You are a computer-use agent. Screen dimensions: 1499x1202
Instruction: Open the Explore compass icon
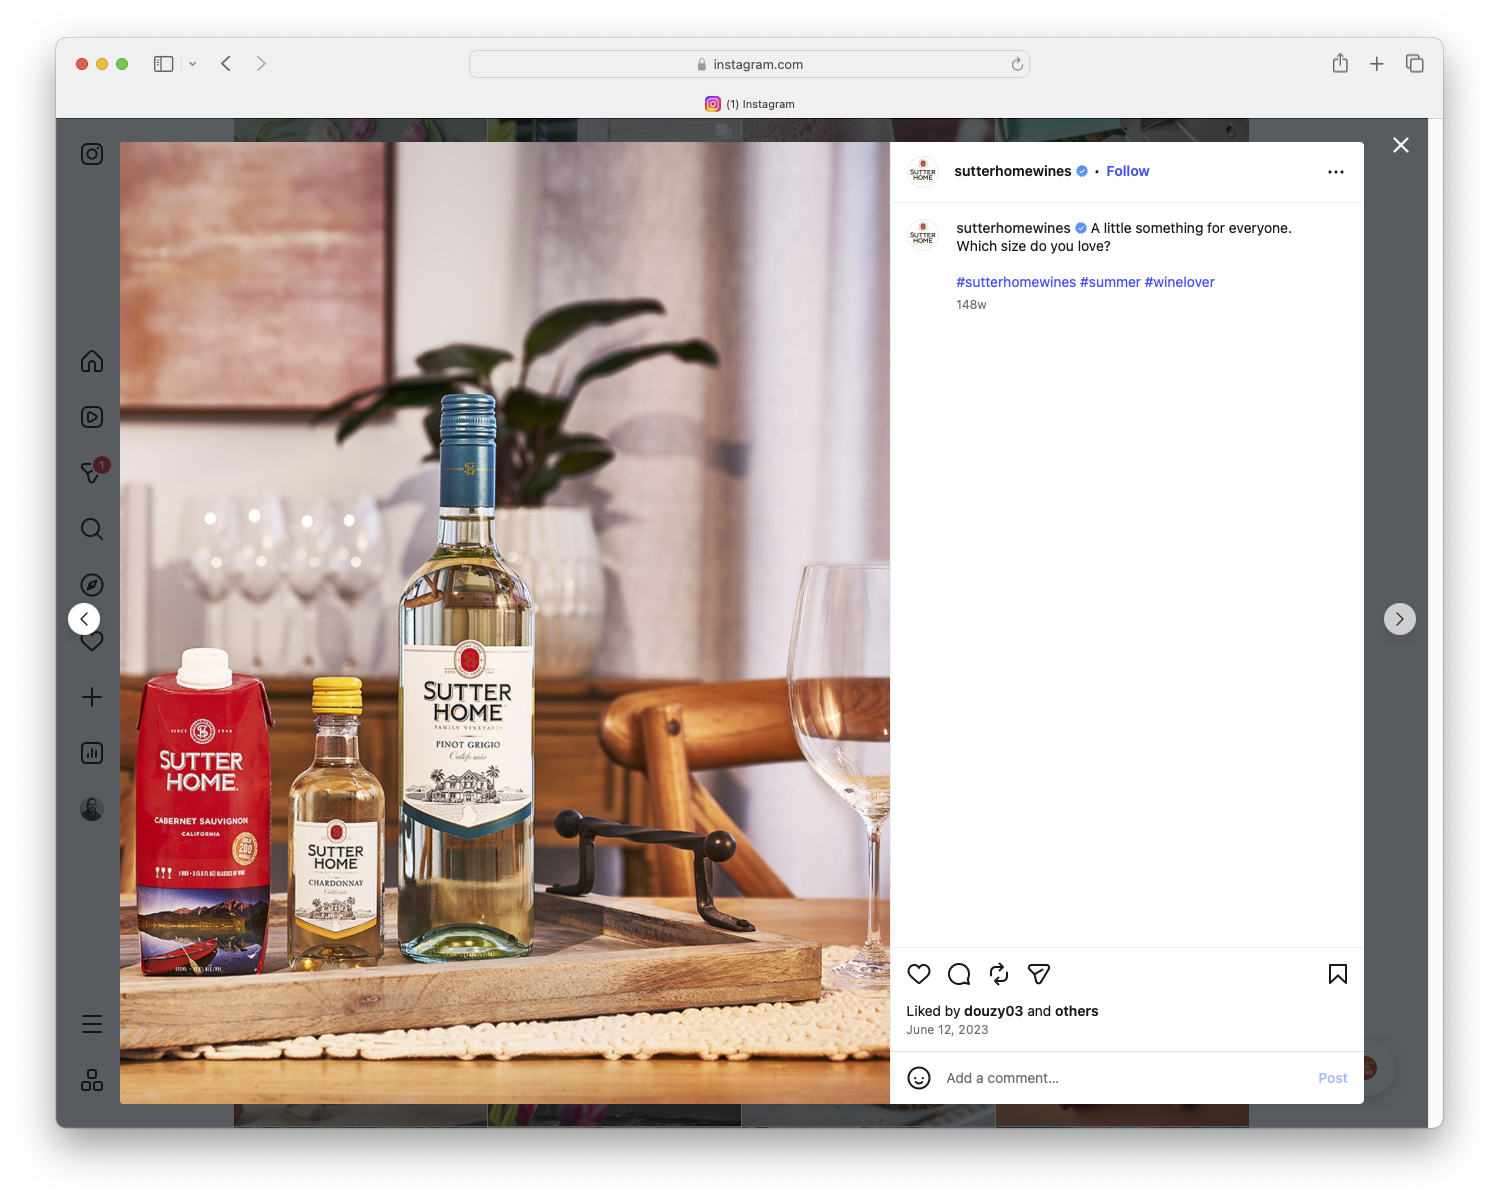[92, 585]
